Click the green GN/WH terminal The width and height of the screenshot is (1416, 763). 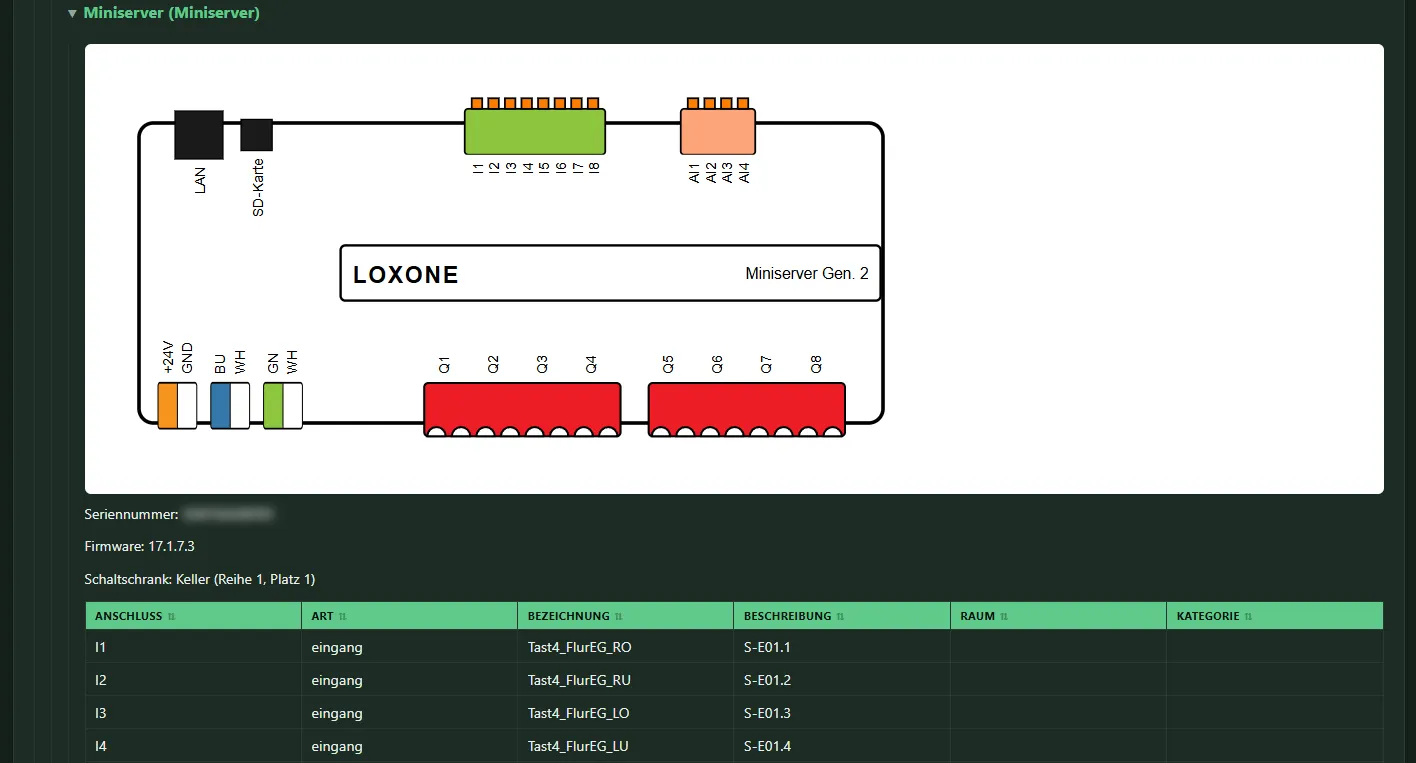[283, 405]
